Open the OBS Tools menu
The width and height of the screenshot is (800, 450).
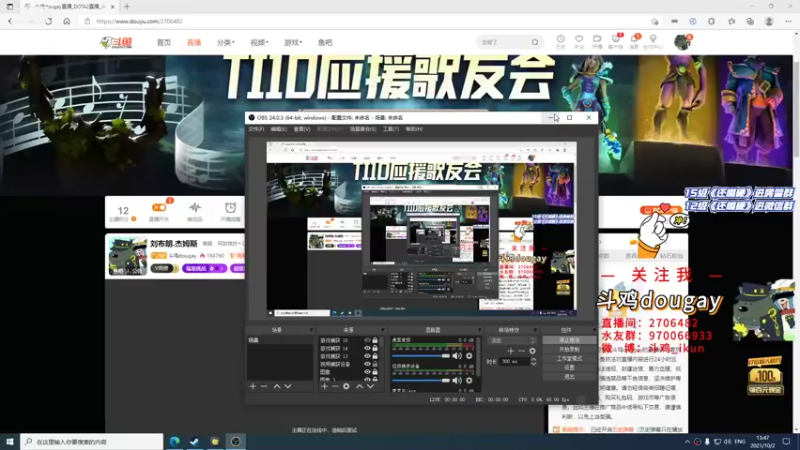391,130
